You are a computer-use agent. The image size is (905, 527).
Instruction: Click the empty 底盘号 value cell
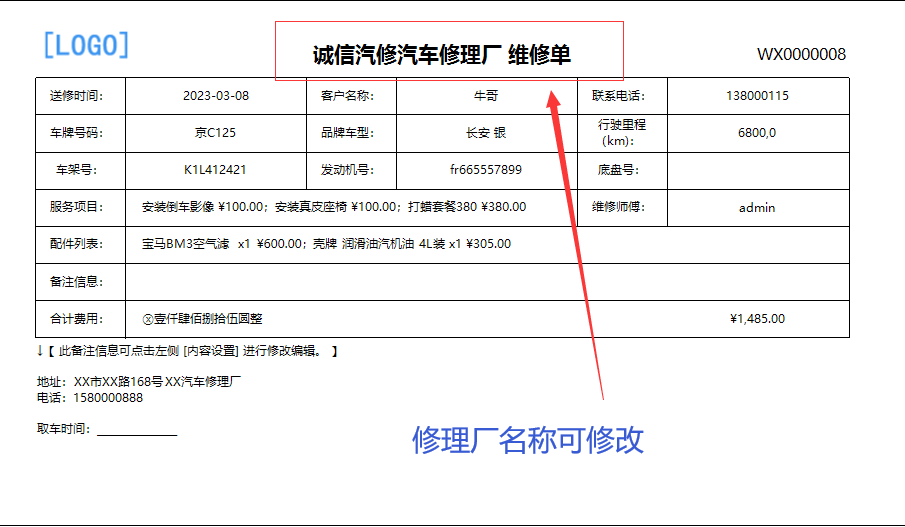tap(758, 171)
